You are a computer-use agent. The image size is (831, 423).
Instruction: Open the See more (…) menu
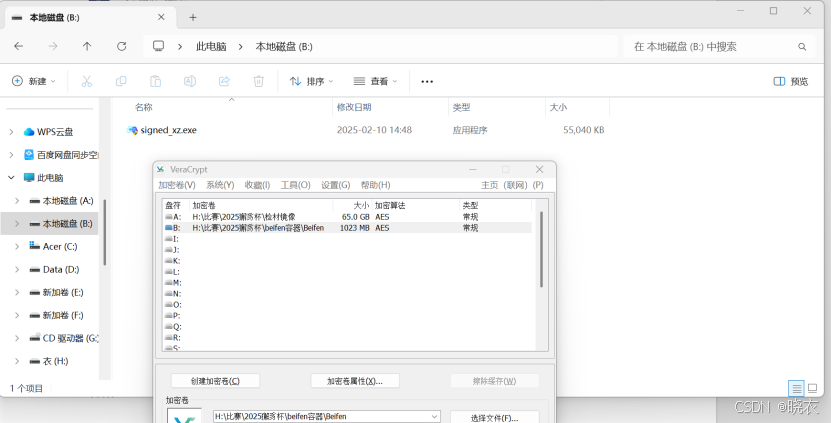pos(427,81)
